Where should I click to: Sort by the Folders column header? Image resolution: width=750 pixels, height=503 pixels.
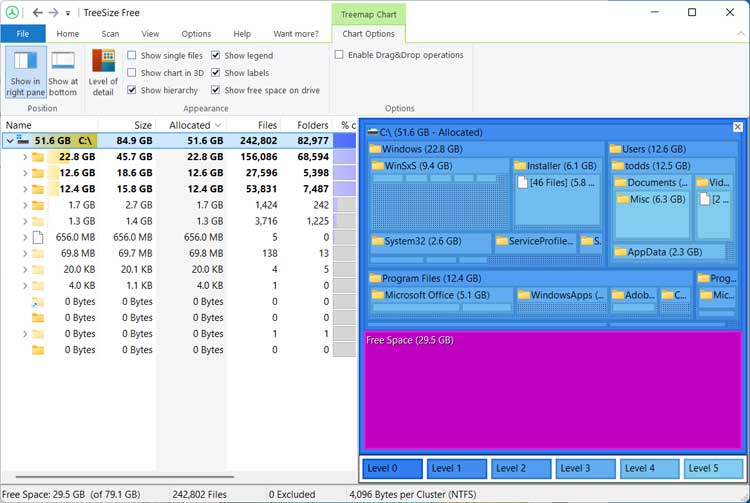tap(307, 125)
